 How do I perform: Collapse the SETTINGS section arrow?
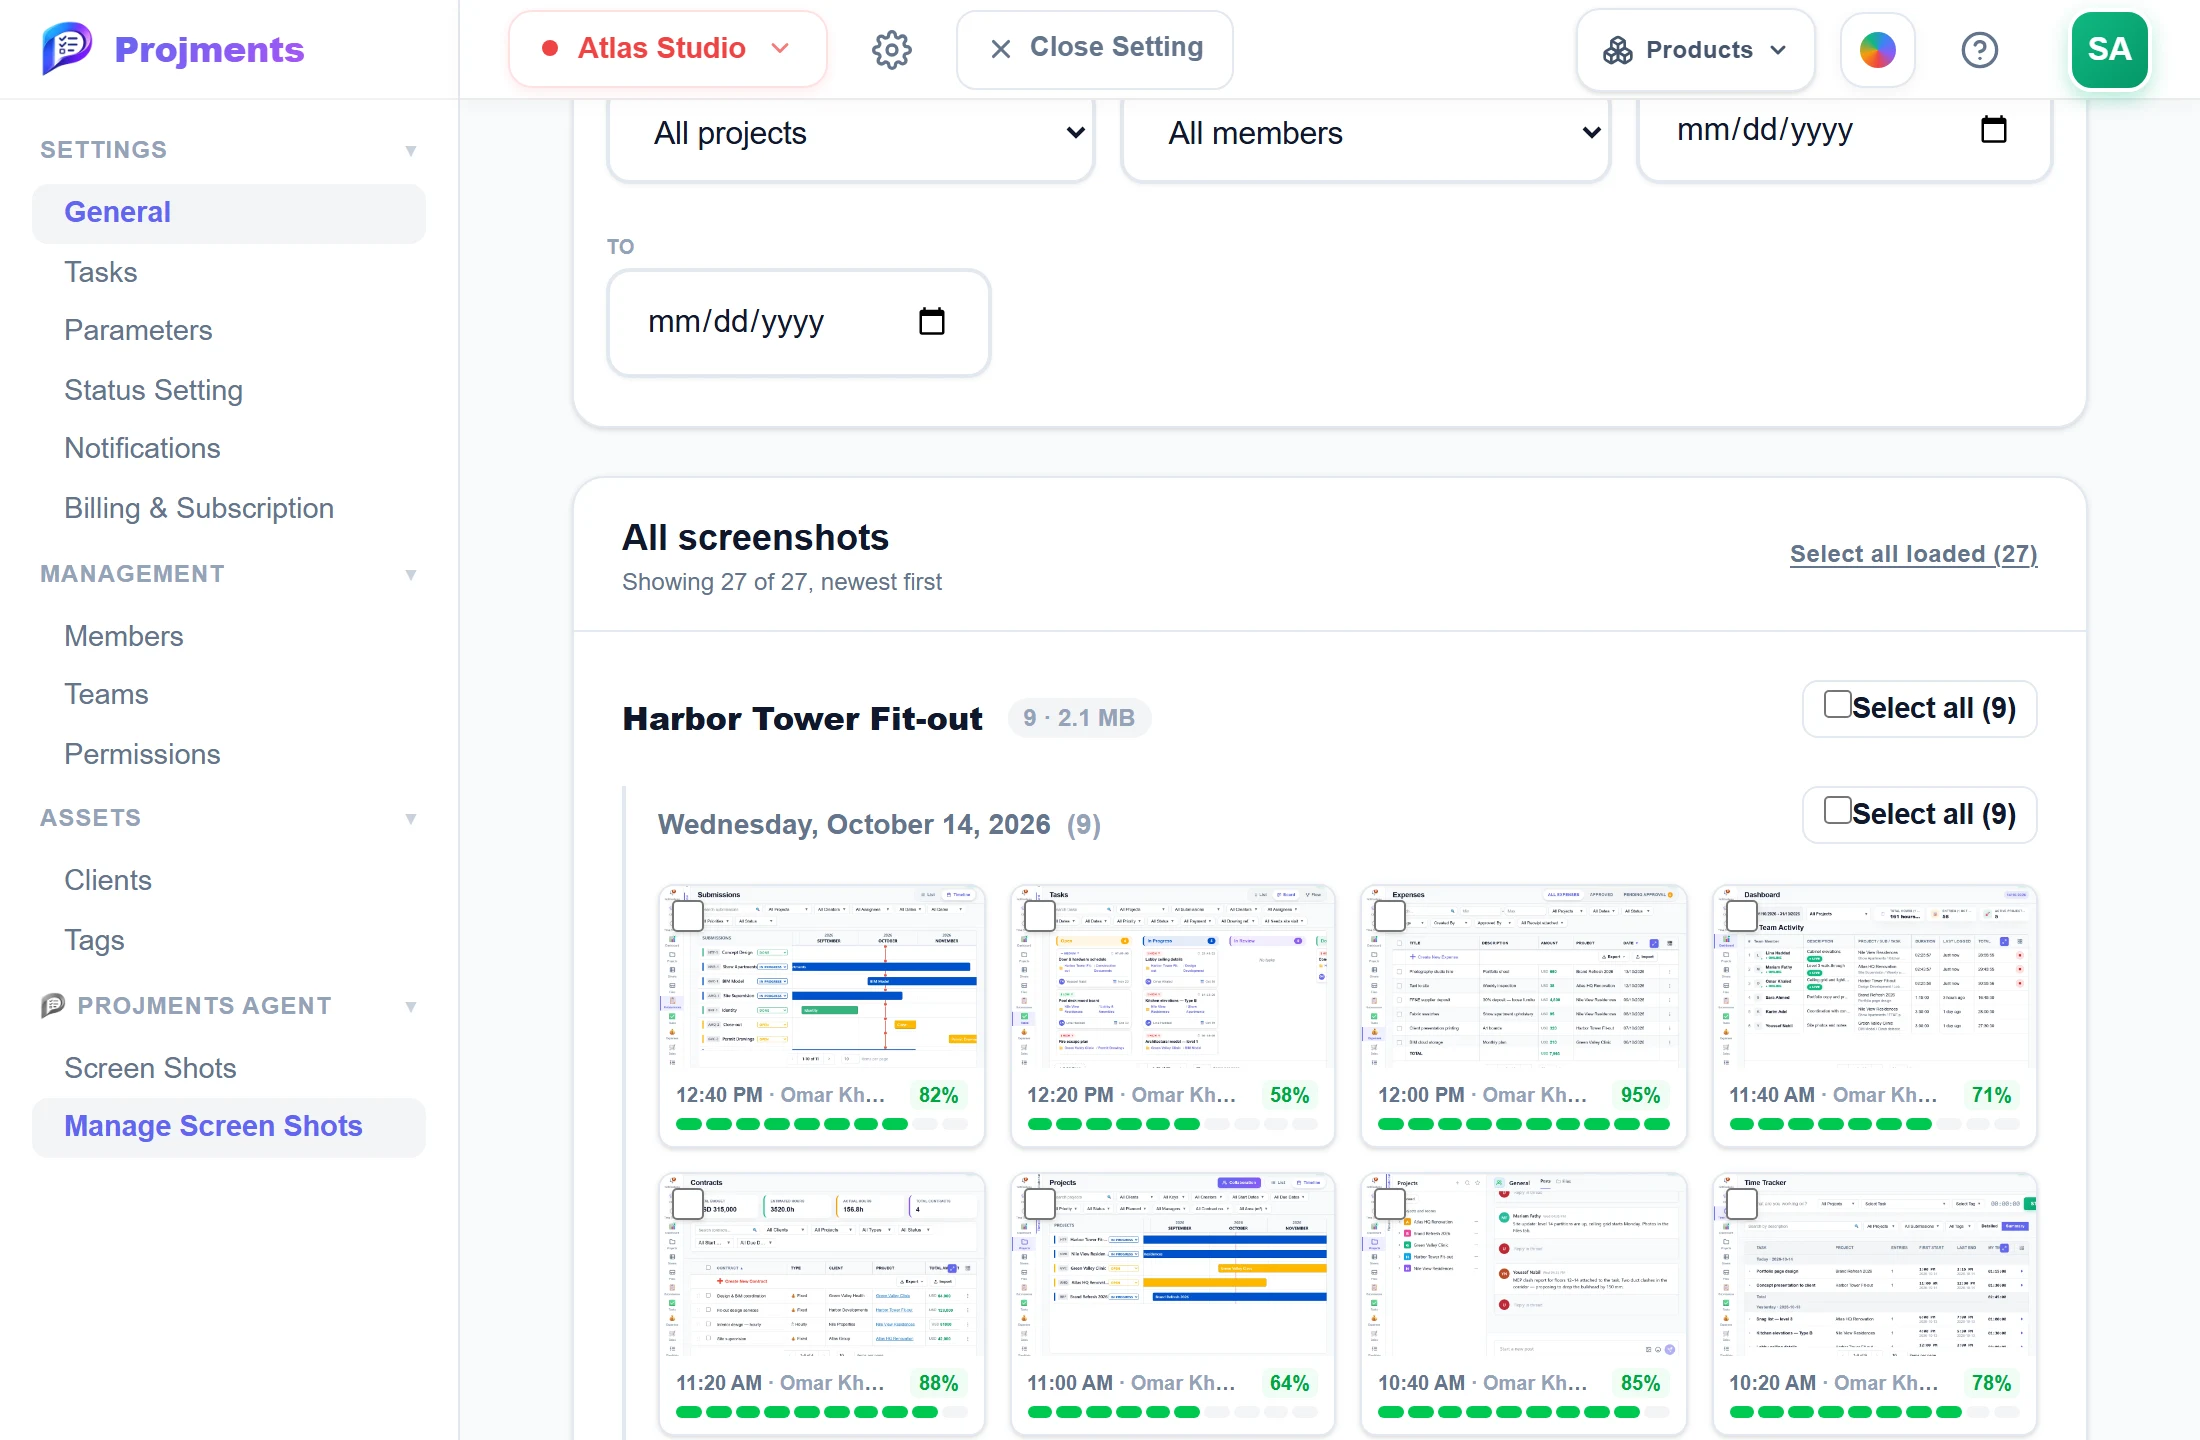pos(410,150)
